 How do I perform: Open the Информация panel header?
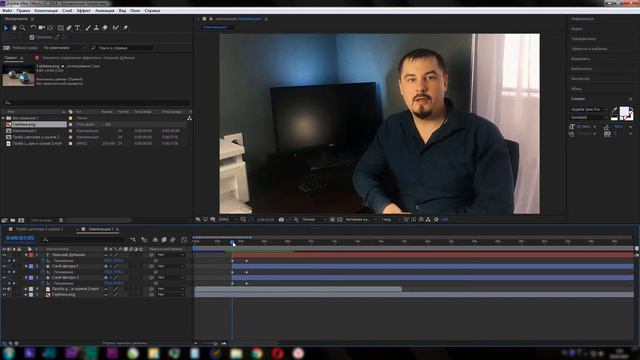click(582, 19)
